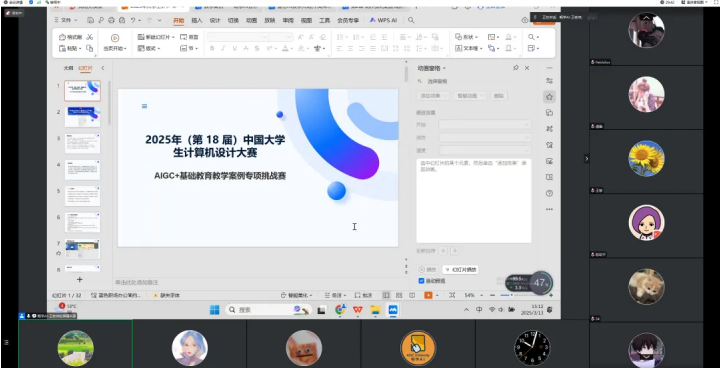Click the star animation icon in right sidebar
Image resolution: width=720 pixels, height=368 pixels.
(549, 96)
